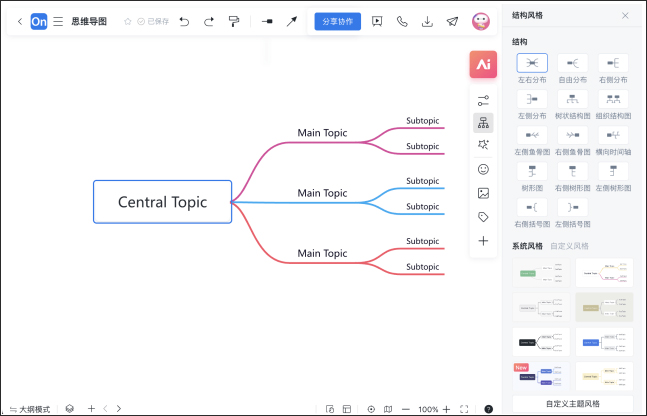Select the 左侧括号图 structure
The width and height of the screenshot is (647, 416).
pyautogui.click(x=572, y=208)
